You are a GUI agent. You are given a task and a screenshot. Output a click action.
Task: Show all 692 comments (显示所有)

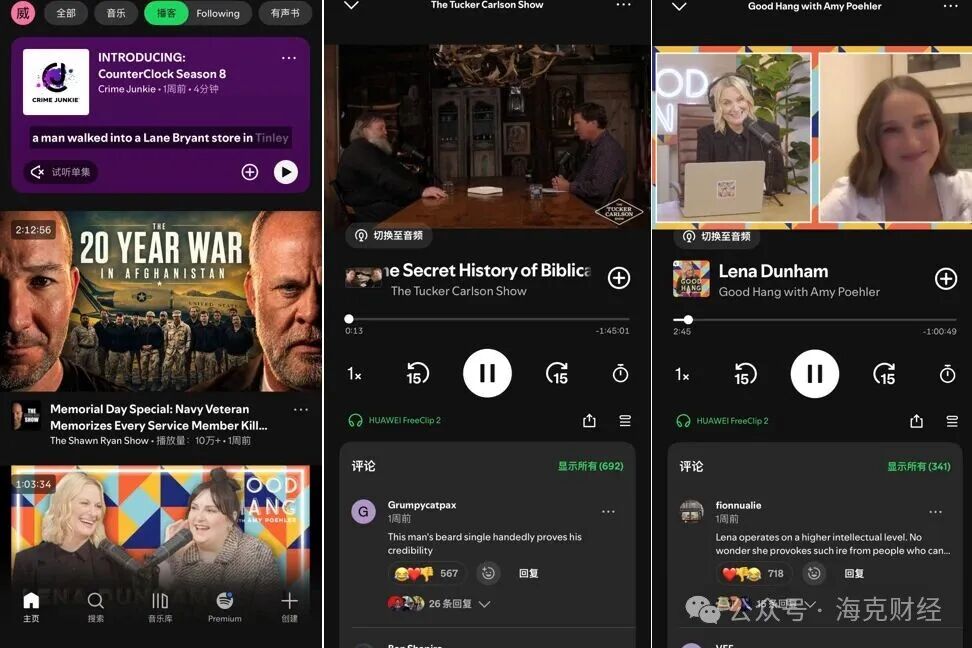(x=590, y=466)
